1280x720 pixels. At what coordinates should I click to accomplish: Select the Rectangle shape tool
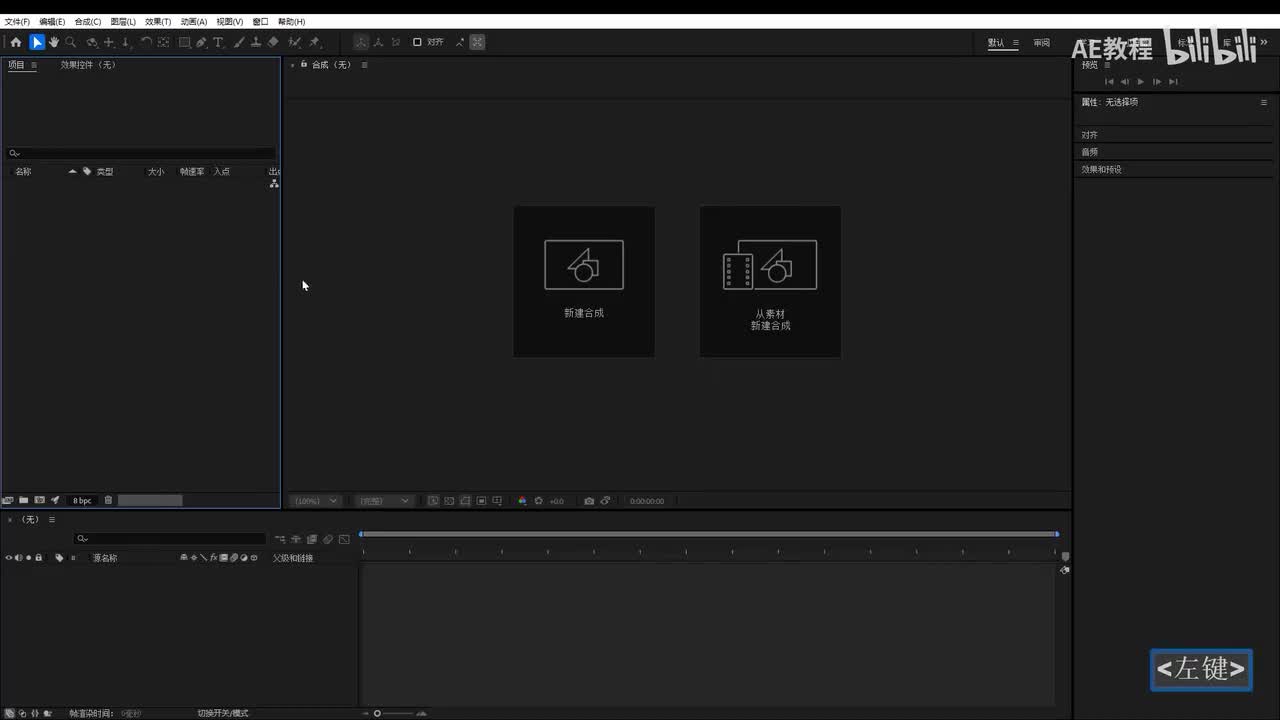pos(185,42)
